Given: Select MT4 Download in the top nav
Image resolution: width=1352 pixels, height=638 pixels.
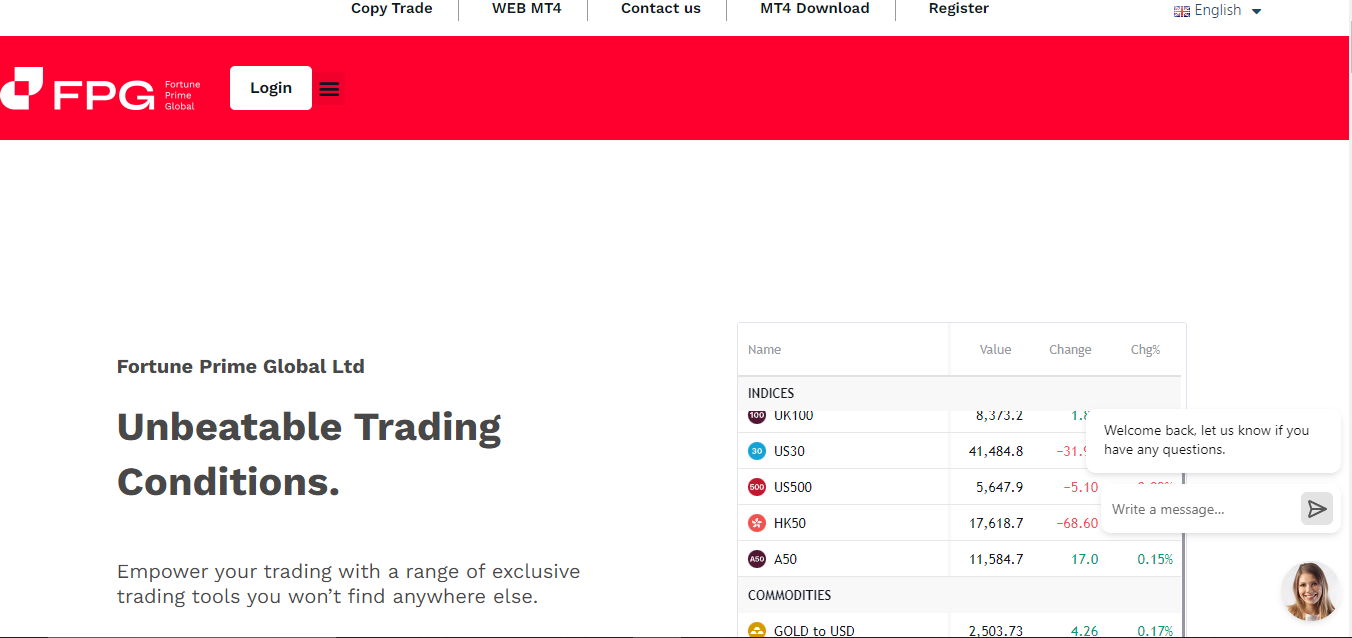Looking at the screenshot, I should coord(815,9).
